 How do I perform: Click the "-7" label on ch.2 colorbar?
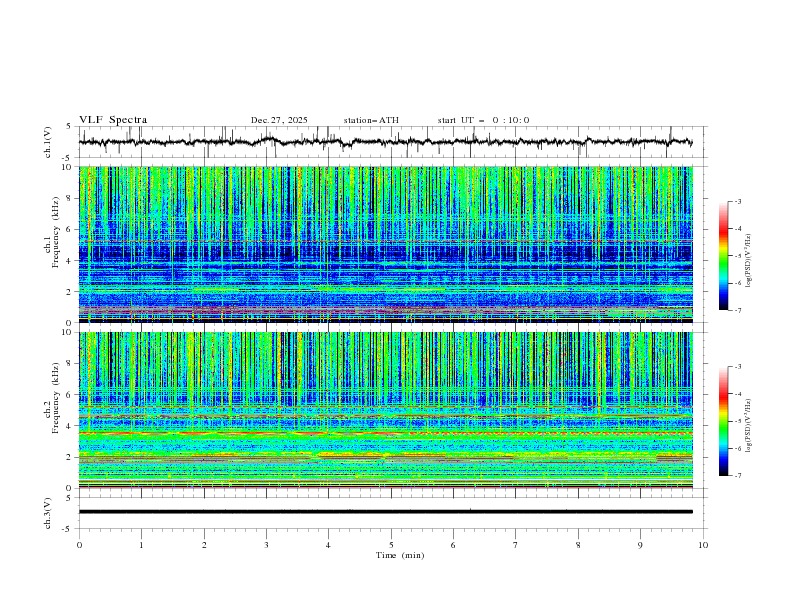pos(737,476)
